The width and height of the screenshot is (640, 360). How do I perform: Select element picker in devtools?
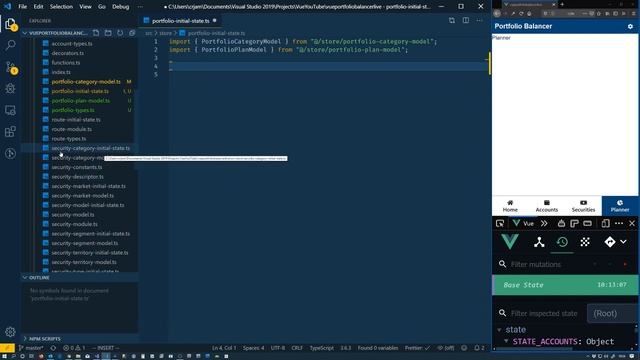[x=500, y=223]
